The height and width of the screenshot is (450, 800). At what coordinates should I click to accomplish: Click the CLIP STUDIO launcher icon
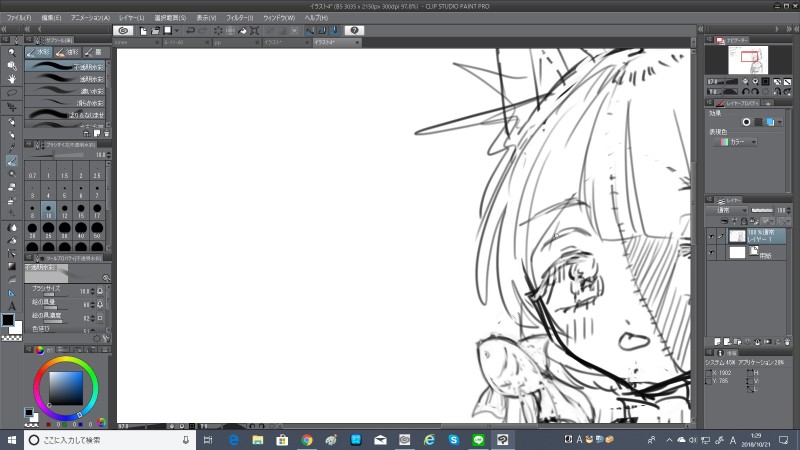(x=123, y=31)
